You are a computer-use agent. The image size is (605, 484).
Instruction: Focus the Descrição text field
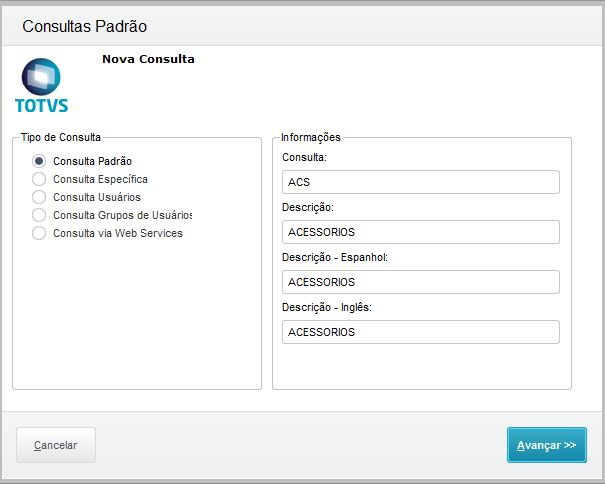click(x=421, y=232)
